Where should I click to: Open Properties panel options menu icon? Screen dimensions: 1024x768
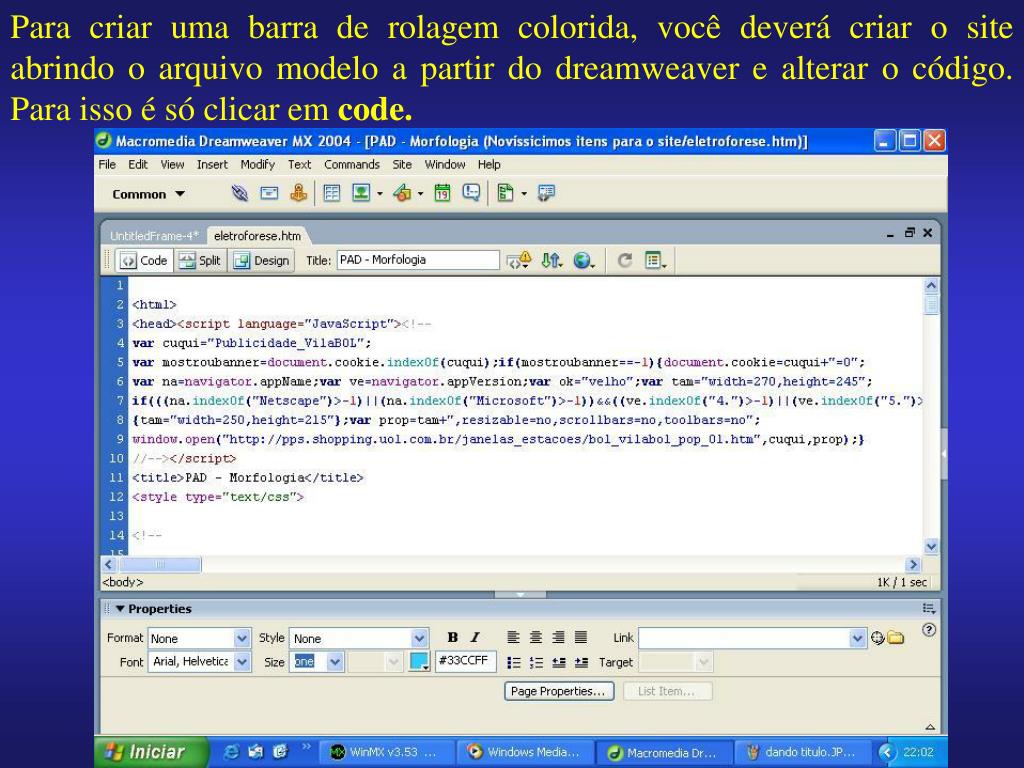929,609
